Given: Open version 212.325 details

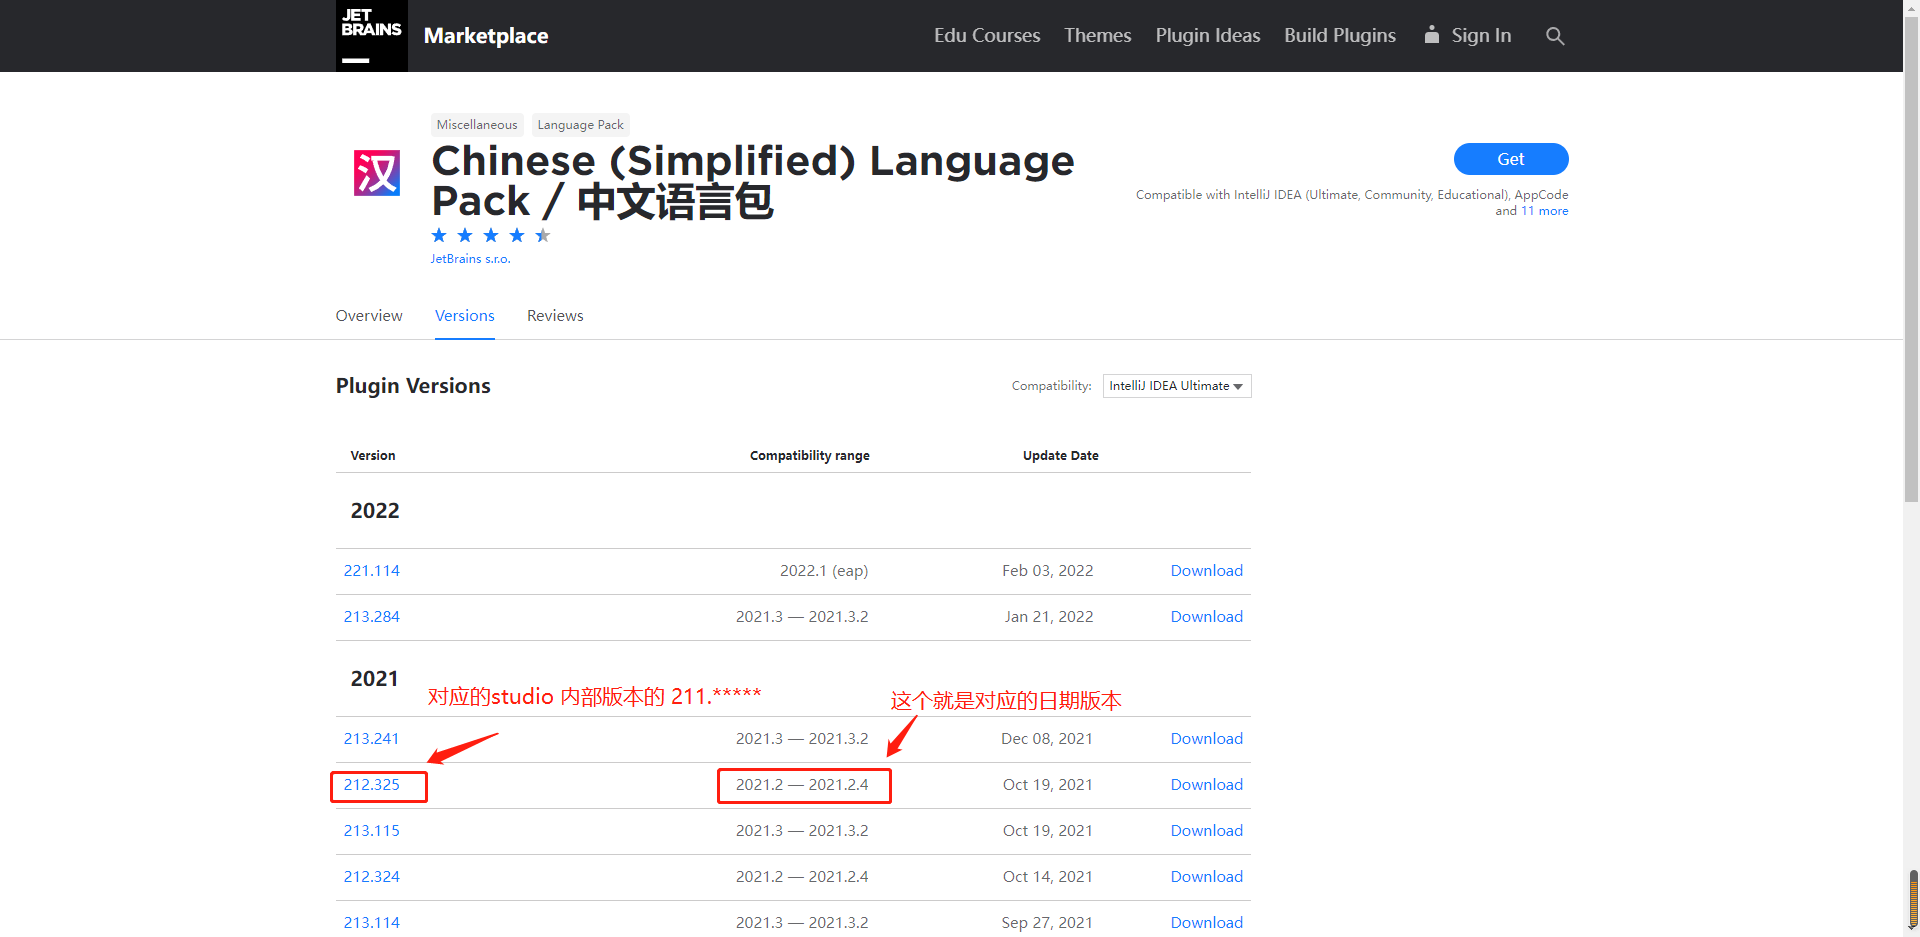Looking at the screenshot, I should 372,785.
